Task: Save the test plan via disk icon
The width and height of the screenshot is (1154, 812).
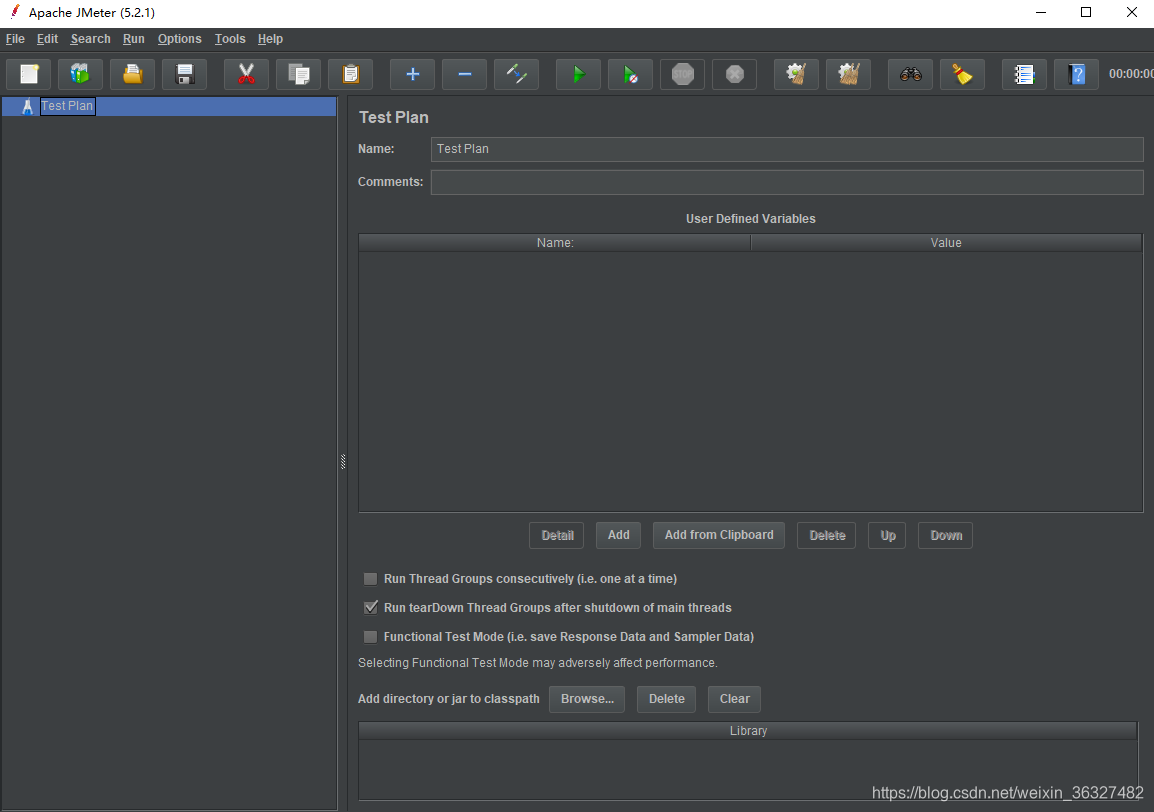Action: pos(184,74)
